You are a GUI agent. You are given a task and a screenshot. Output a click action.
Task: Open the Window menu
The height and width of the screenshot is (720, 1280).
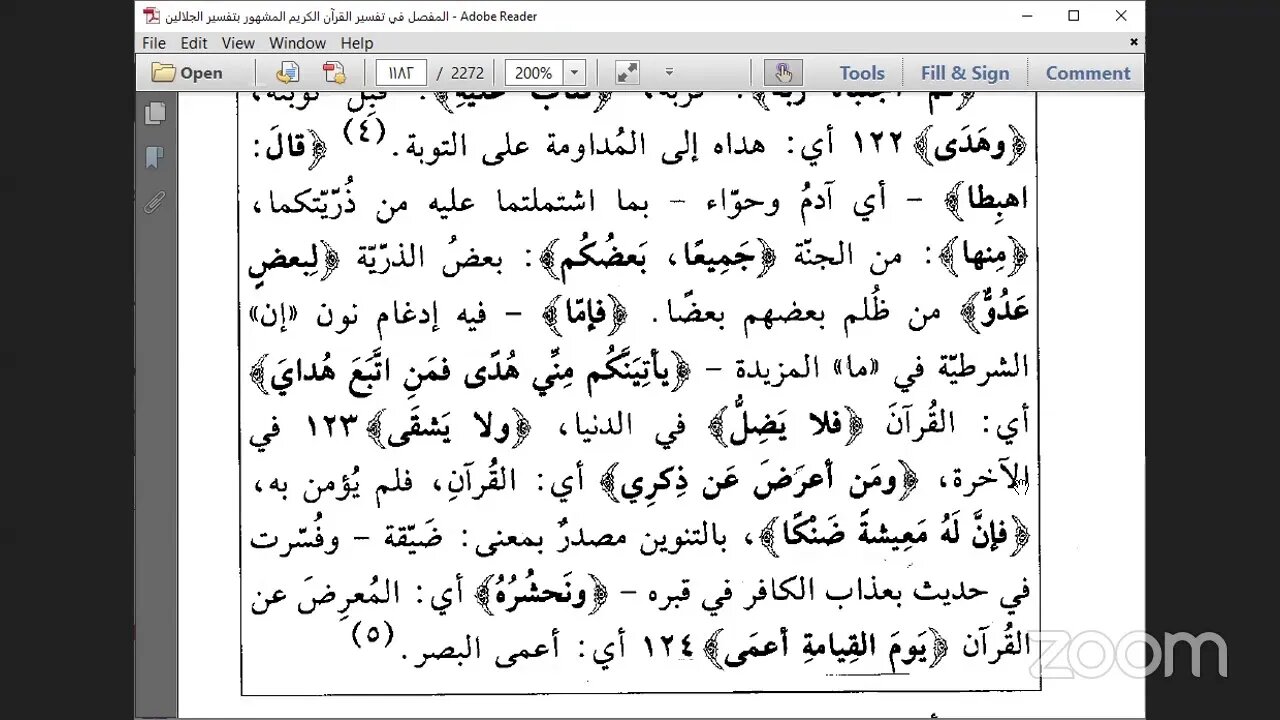(297, 43)
